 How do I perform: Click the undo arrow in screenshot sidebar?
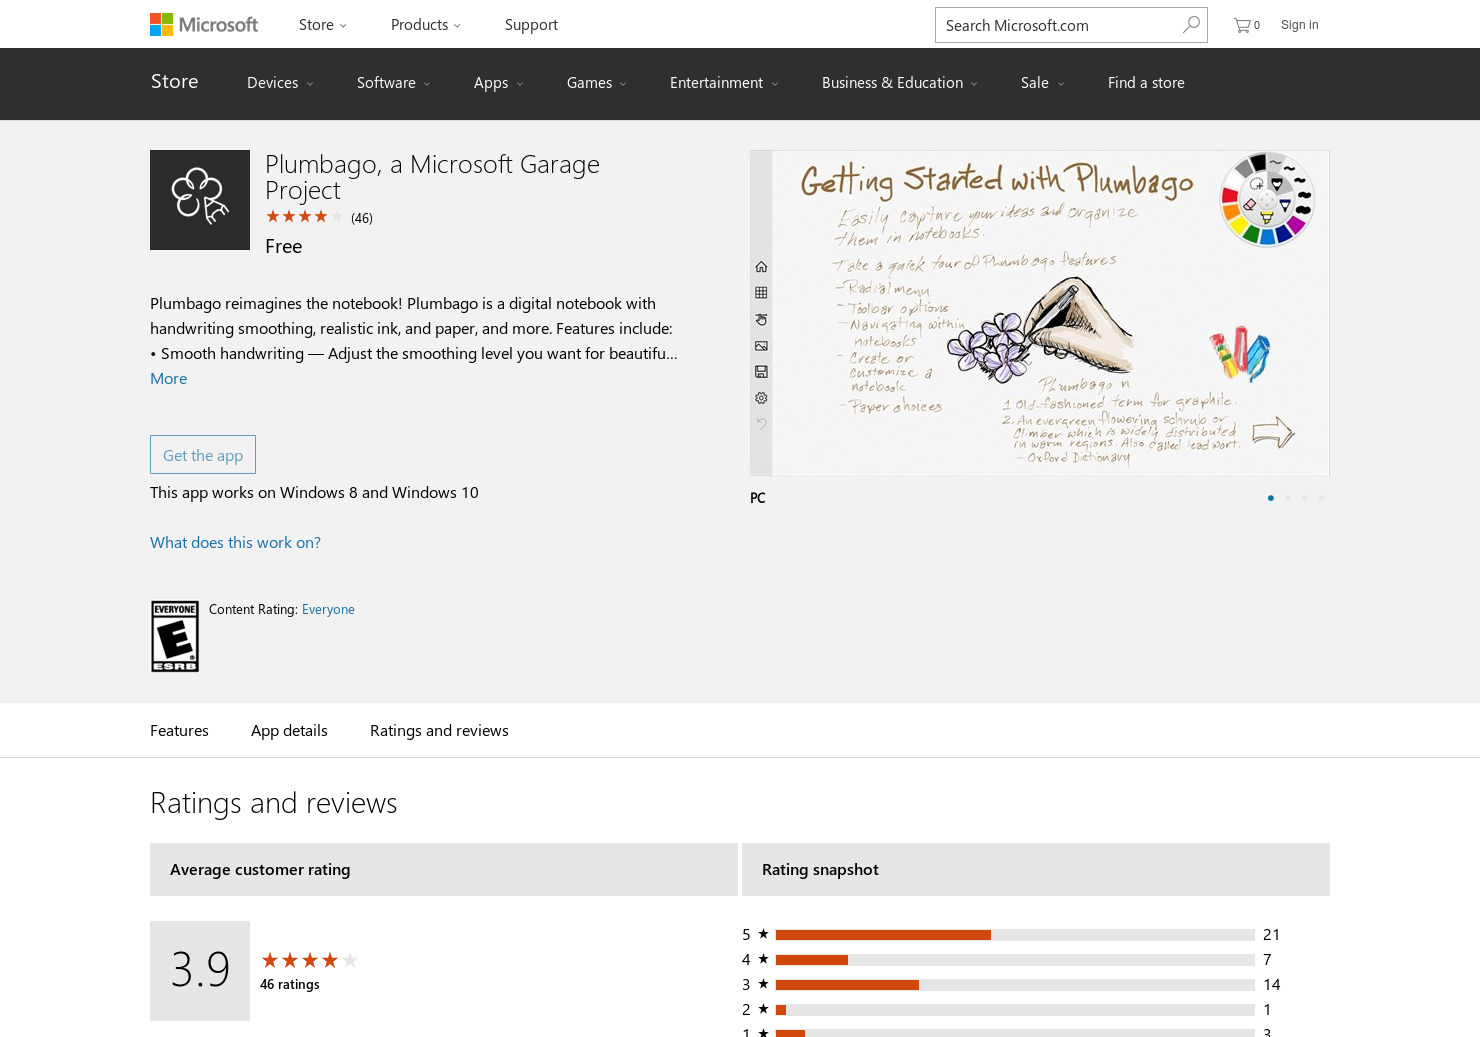click(761, 424)
